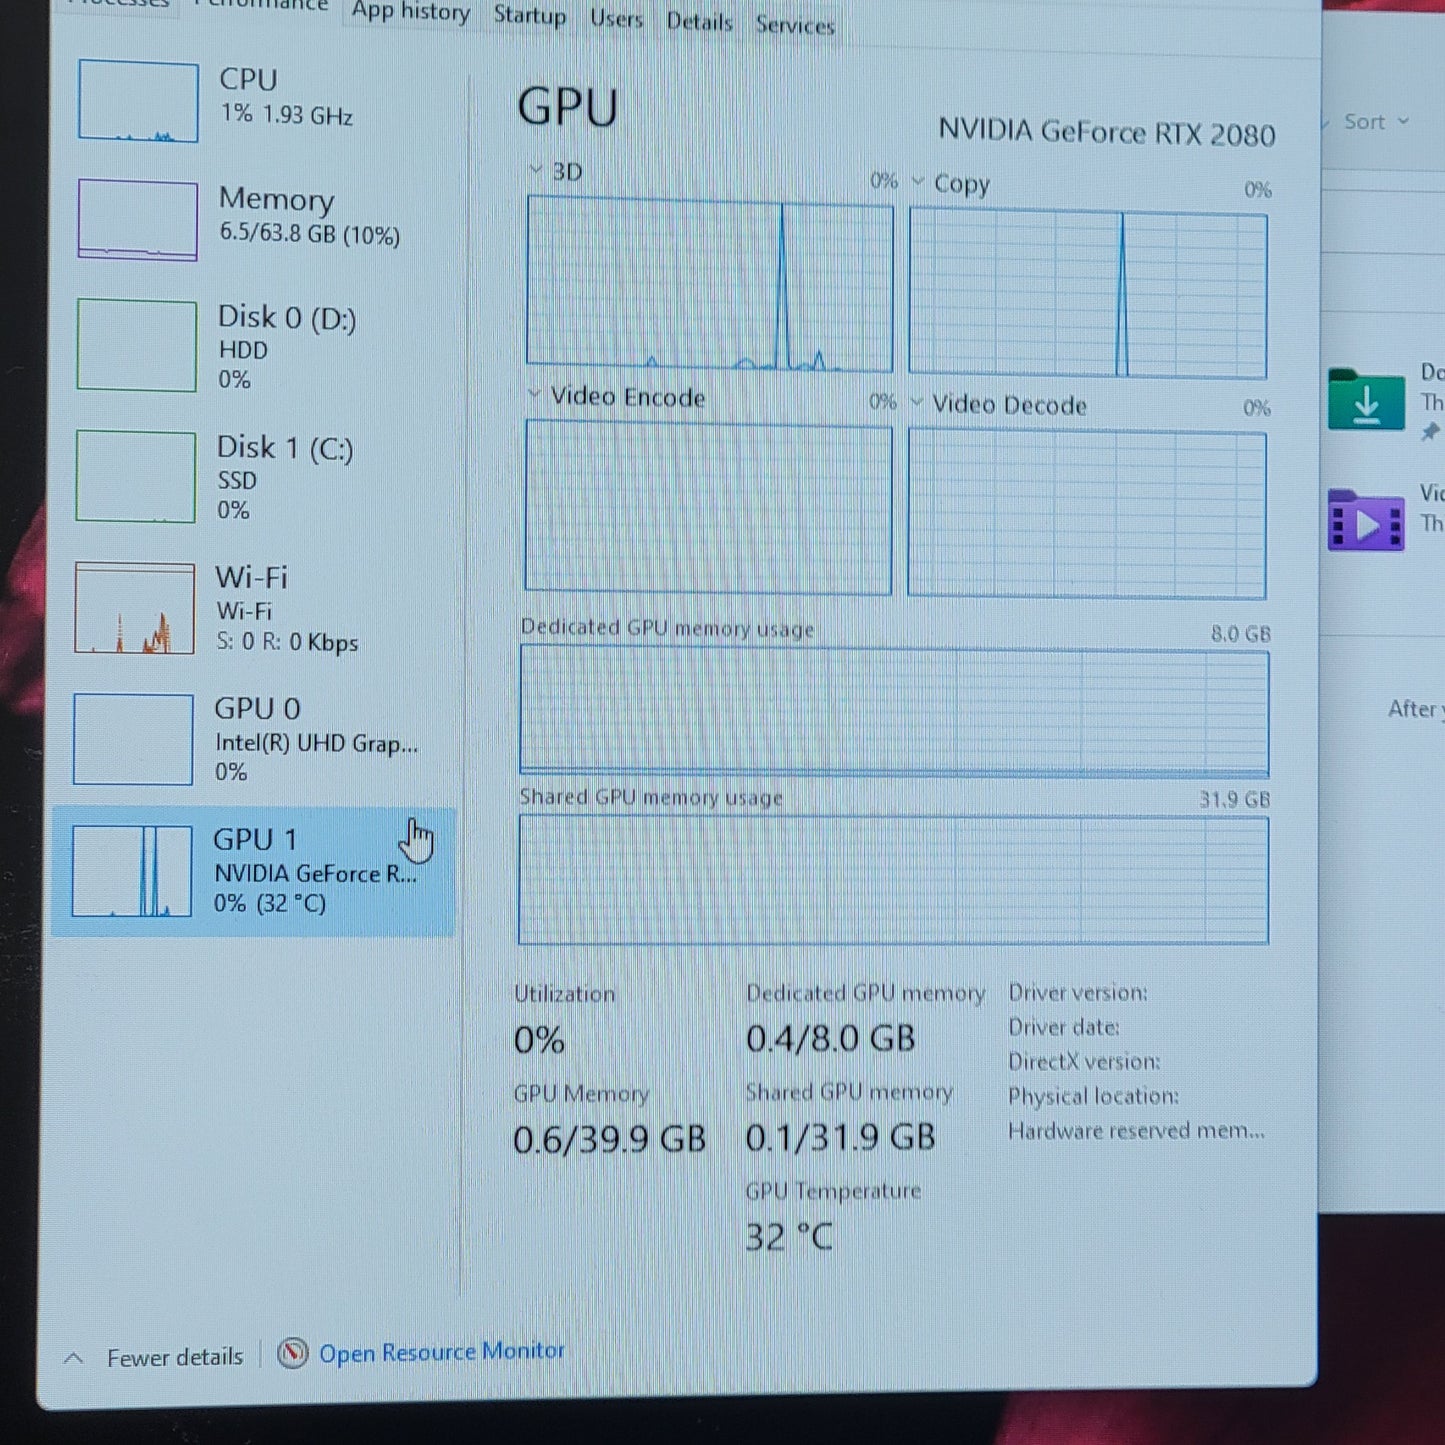This screenshot has width=1445, height=1445.
Task: Click the 31.9 GB shared memory scale label
Action: (x=1235, y=799)
